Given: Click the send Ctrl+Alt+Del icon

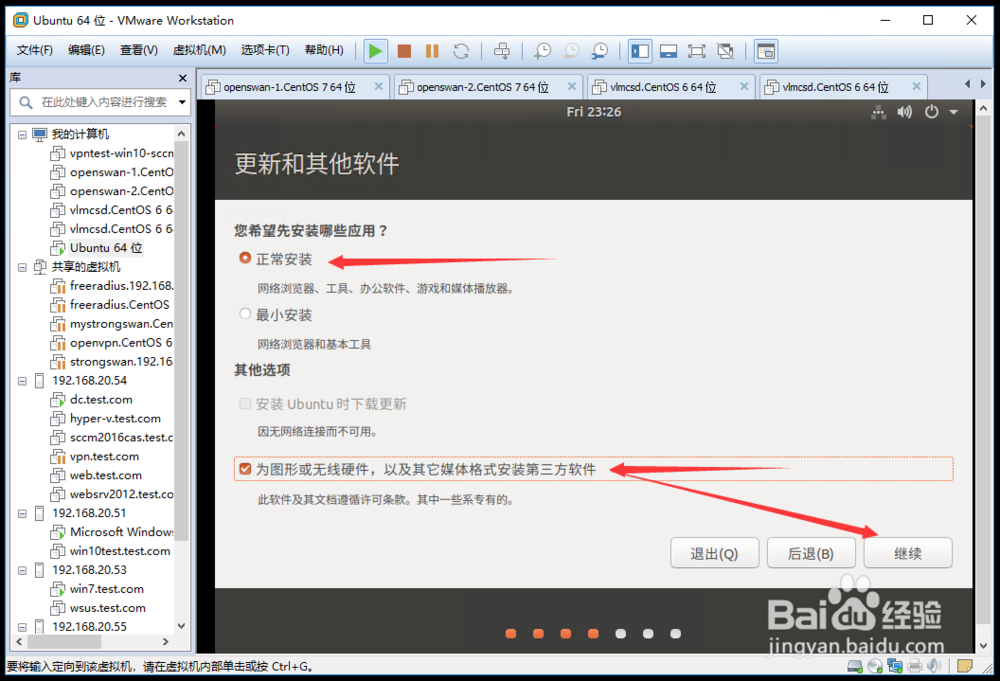Looking at the screenshot, I should pyautogui.click(x=502, y=51).
